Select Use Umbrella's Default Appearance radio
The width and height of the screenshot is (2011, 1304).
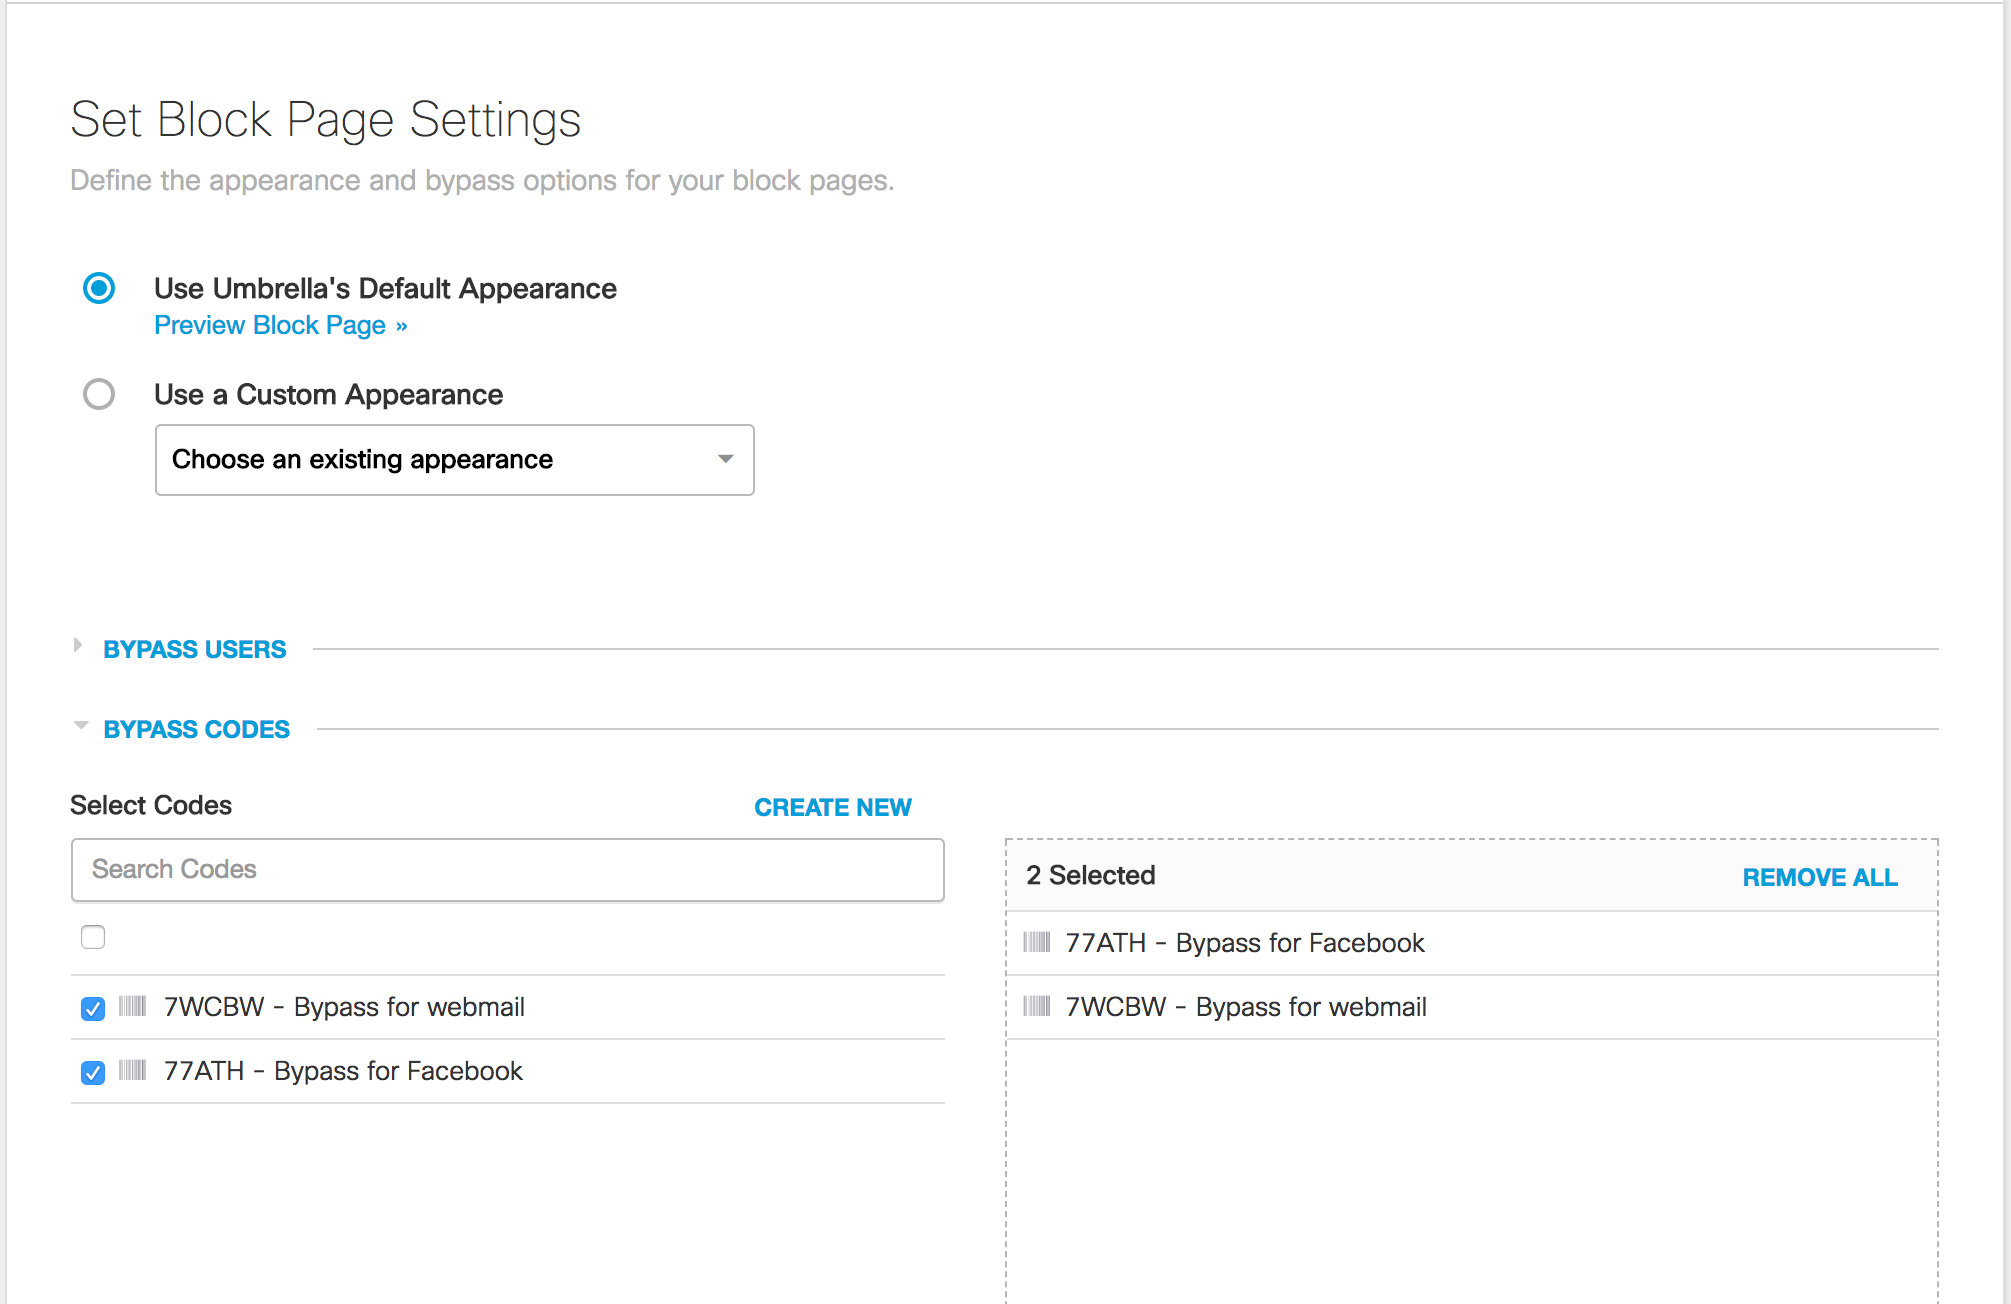coord(99,288)
